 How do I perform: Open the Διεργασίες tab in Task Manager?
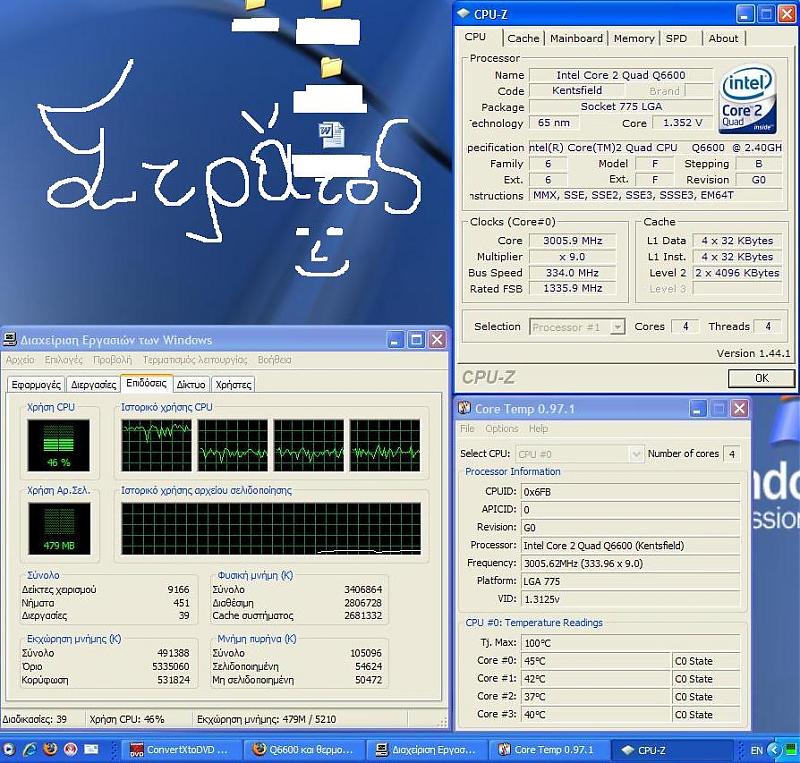(93, 384)
